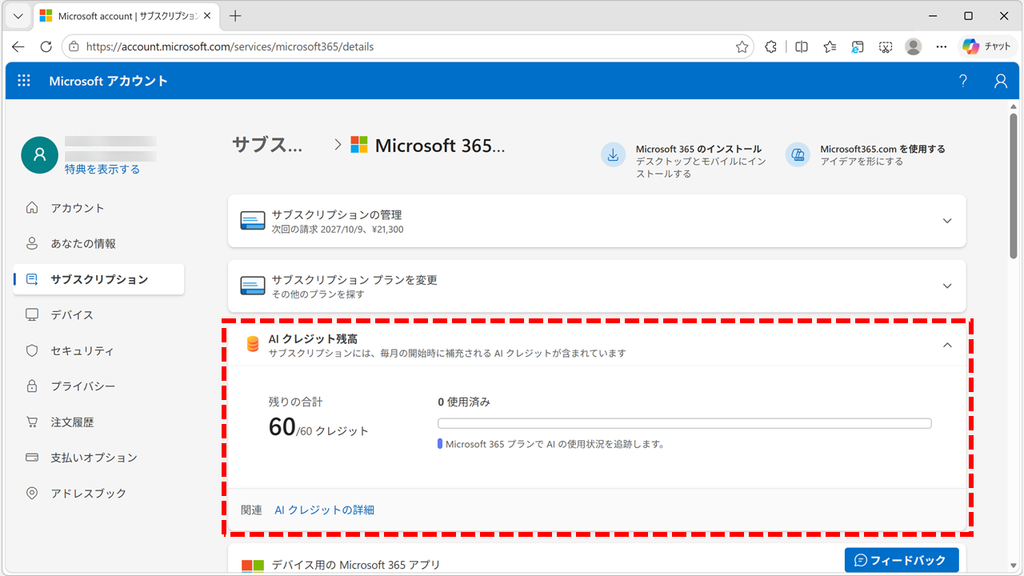1024x576 pixels.
Task: Collapse the AI クレジット残高 section
Action: click(x=947, y=345)
